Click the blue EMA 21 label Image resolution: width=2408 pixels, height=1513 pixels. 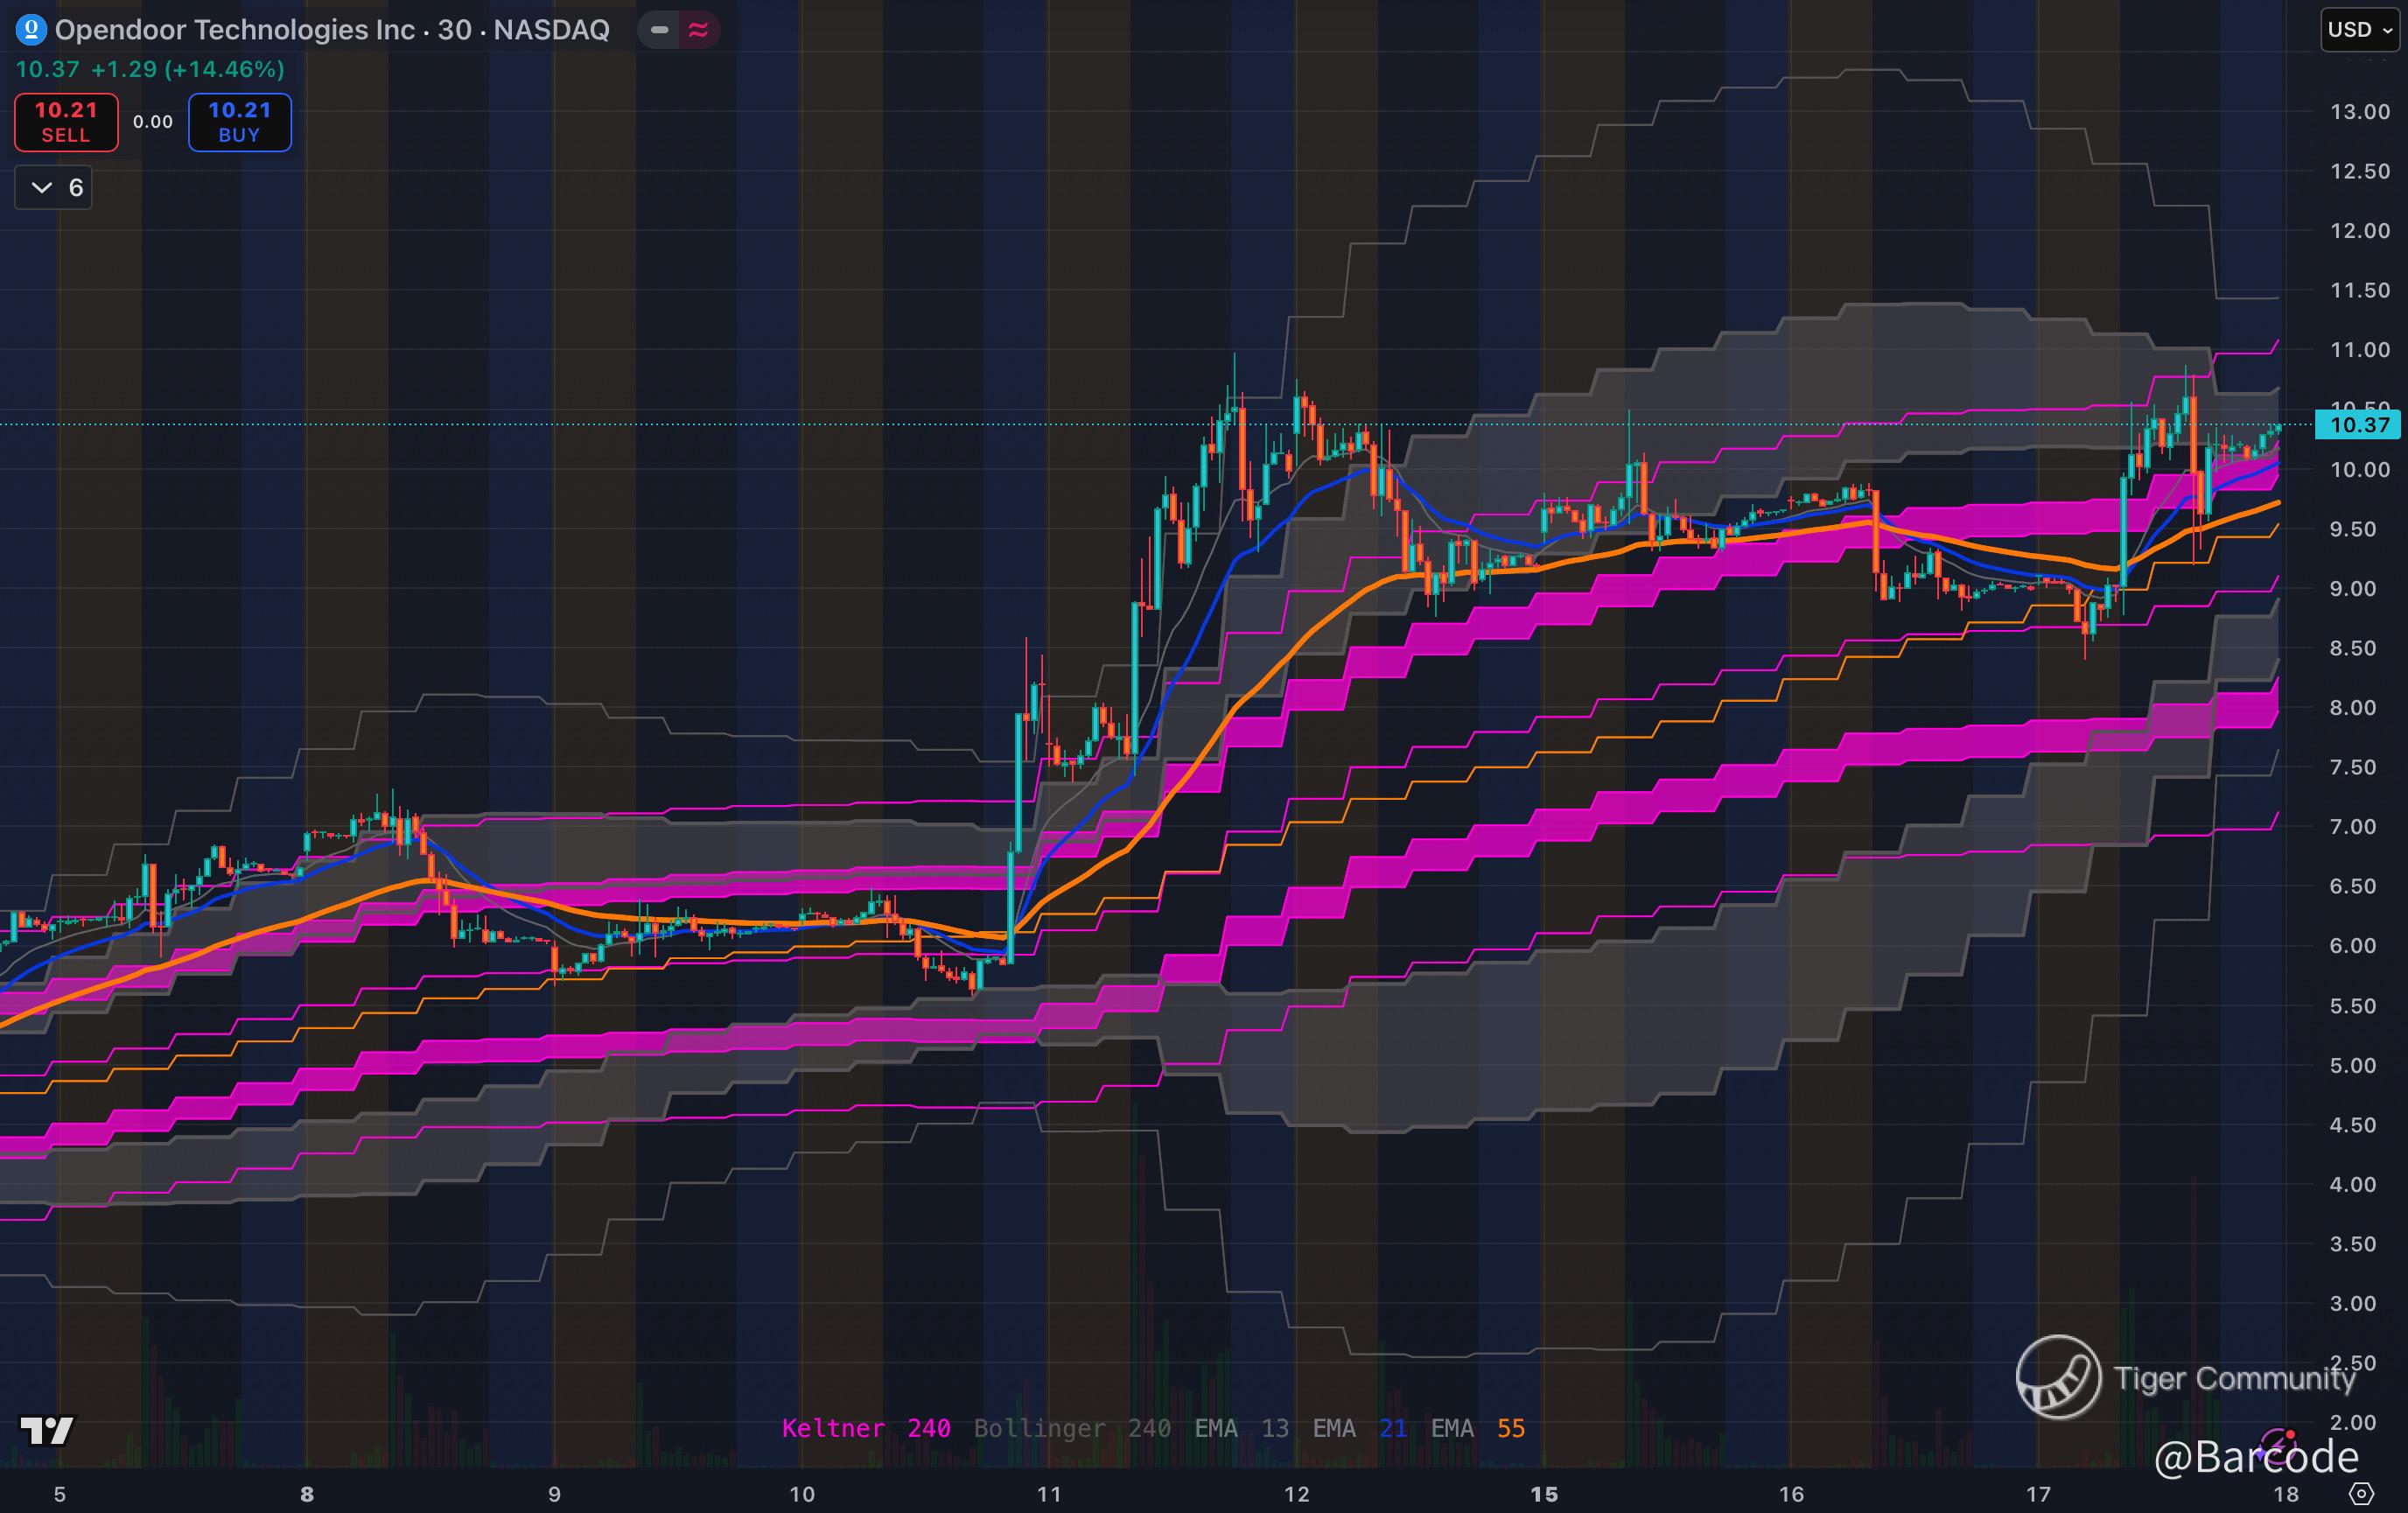pos(1359,1428)
